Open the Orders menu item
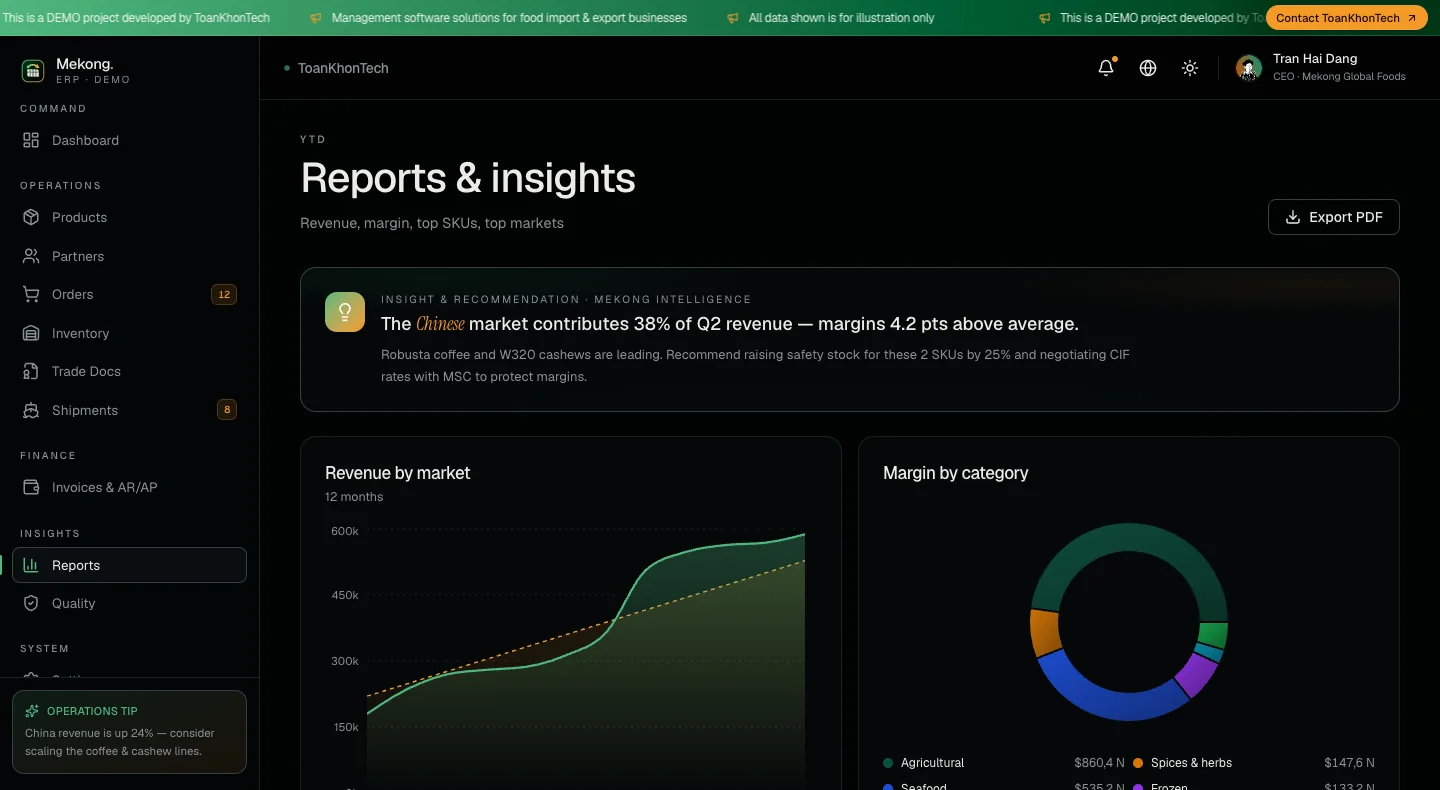The width and height of the screenshot is (1440, 790). 129,294
